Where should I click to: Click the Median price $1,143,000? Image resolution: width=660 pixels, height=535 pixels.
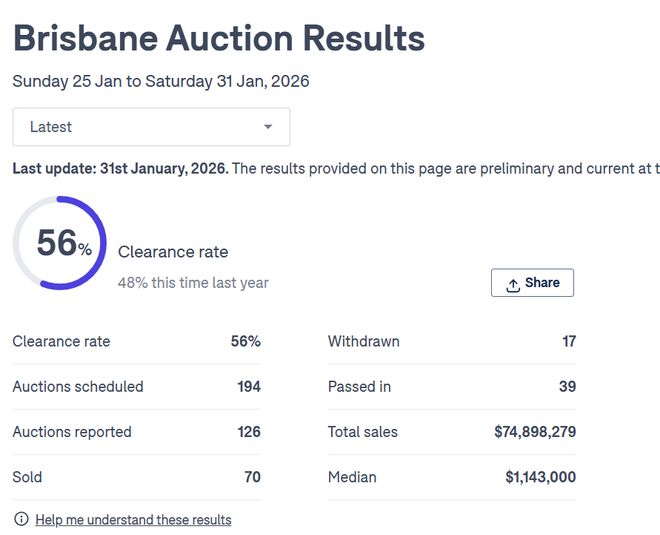540,477
